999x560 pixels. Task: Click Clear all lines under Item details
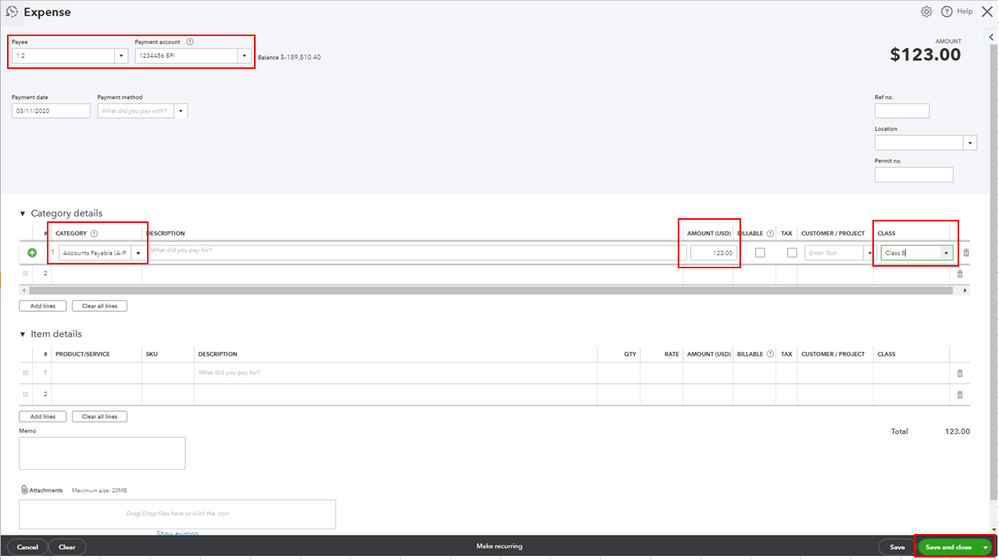click(x=99, y=417)
